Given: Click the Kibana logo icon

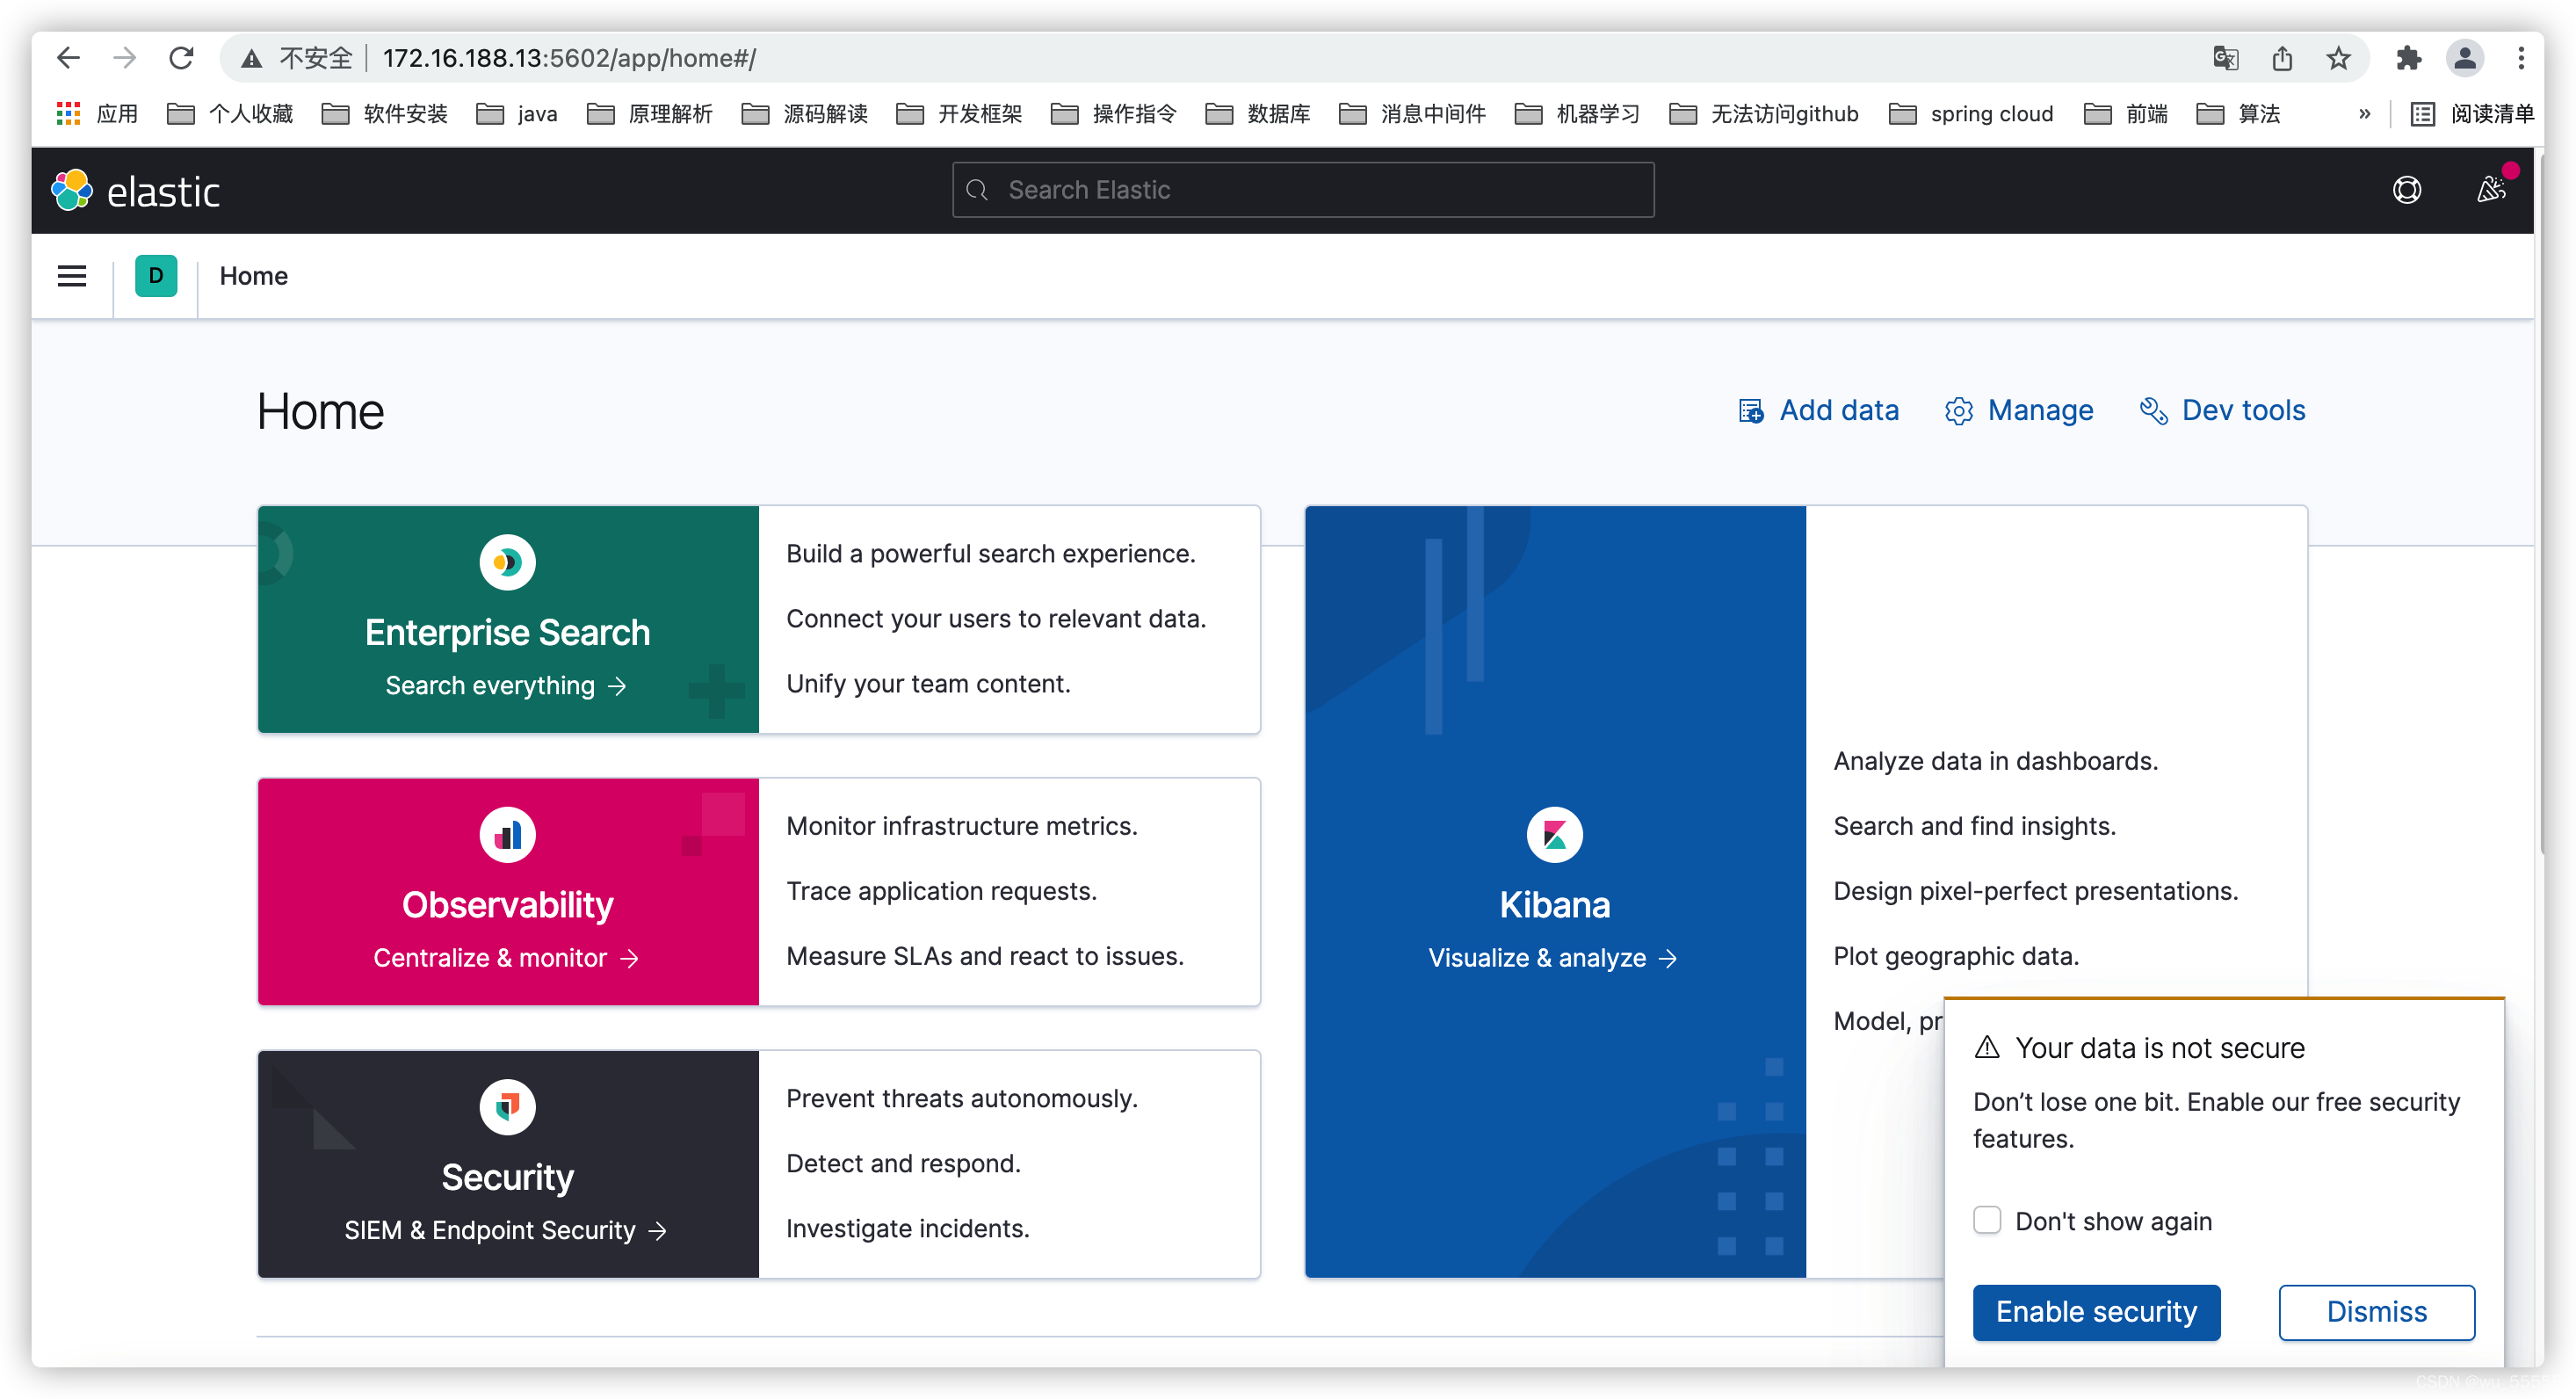Looking at the screenshot, I should [1554, 834].
